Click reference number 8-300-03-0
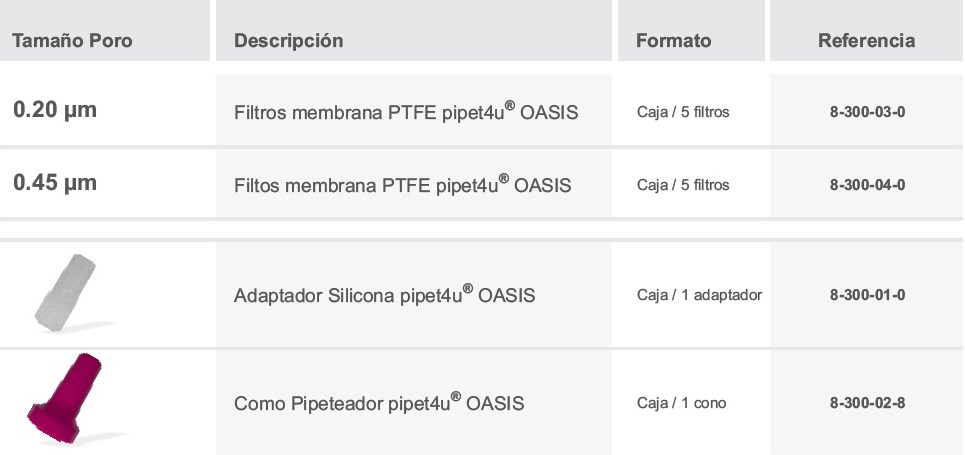 click(x=867, y=112)
